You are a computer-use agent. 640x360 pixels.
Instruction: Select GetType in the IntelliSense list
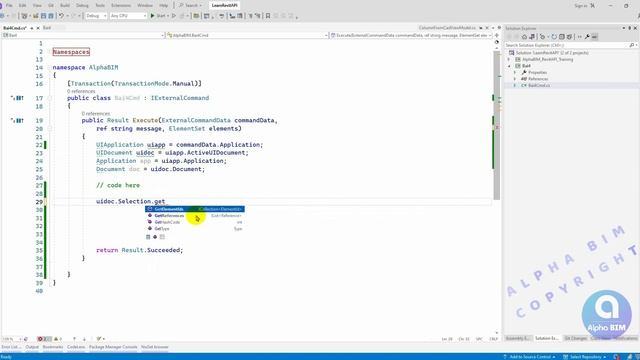click(195, 229)
